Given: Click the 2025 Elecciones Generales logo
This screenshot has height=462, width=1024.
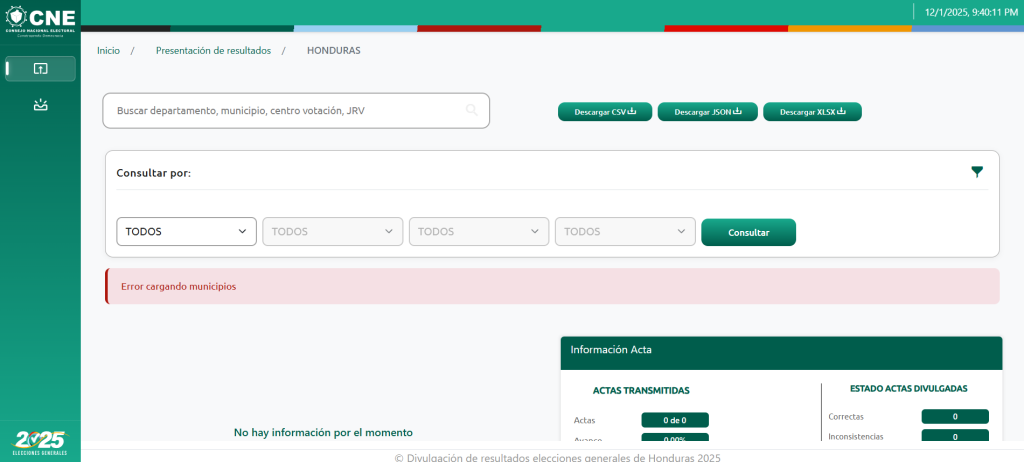Looking at the screenshot, I should 40,442.
